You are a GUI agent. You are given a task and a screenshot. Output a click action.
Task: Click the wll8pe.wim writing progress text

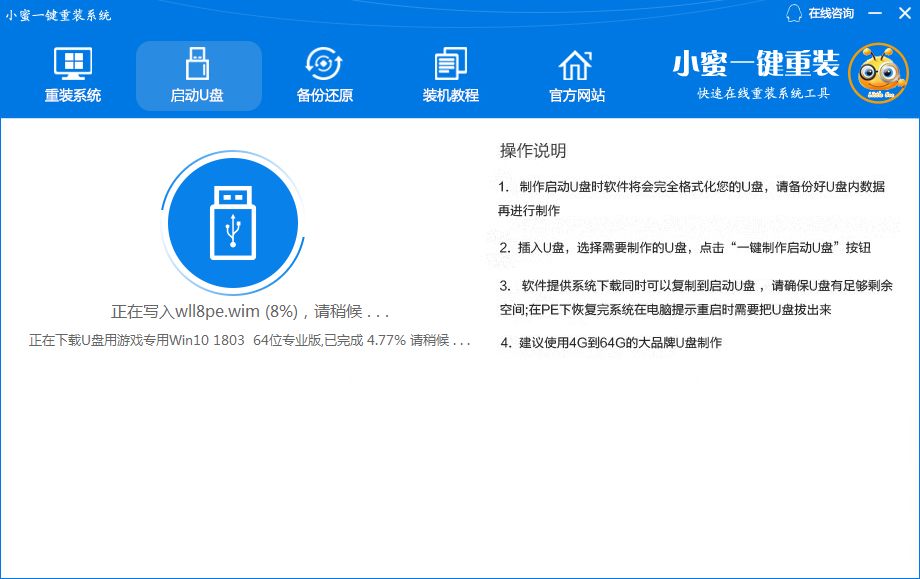click(249, 311)
